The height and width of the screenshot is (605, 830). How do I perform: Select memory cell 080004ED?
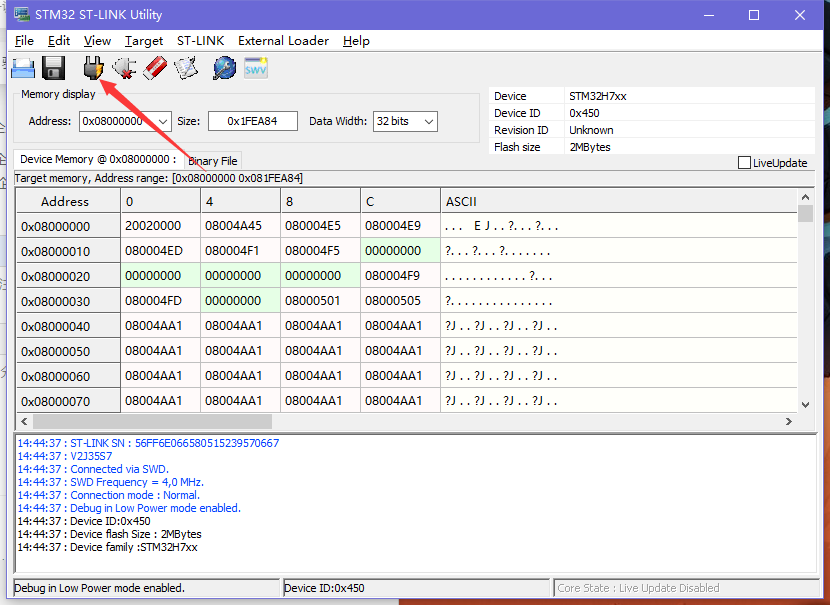coord(160,250)
